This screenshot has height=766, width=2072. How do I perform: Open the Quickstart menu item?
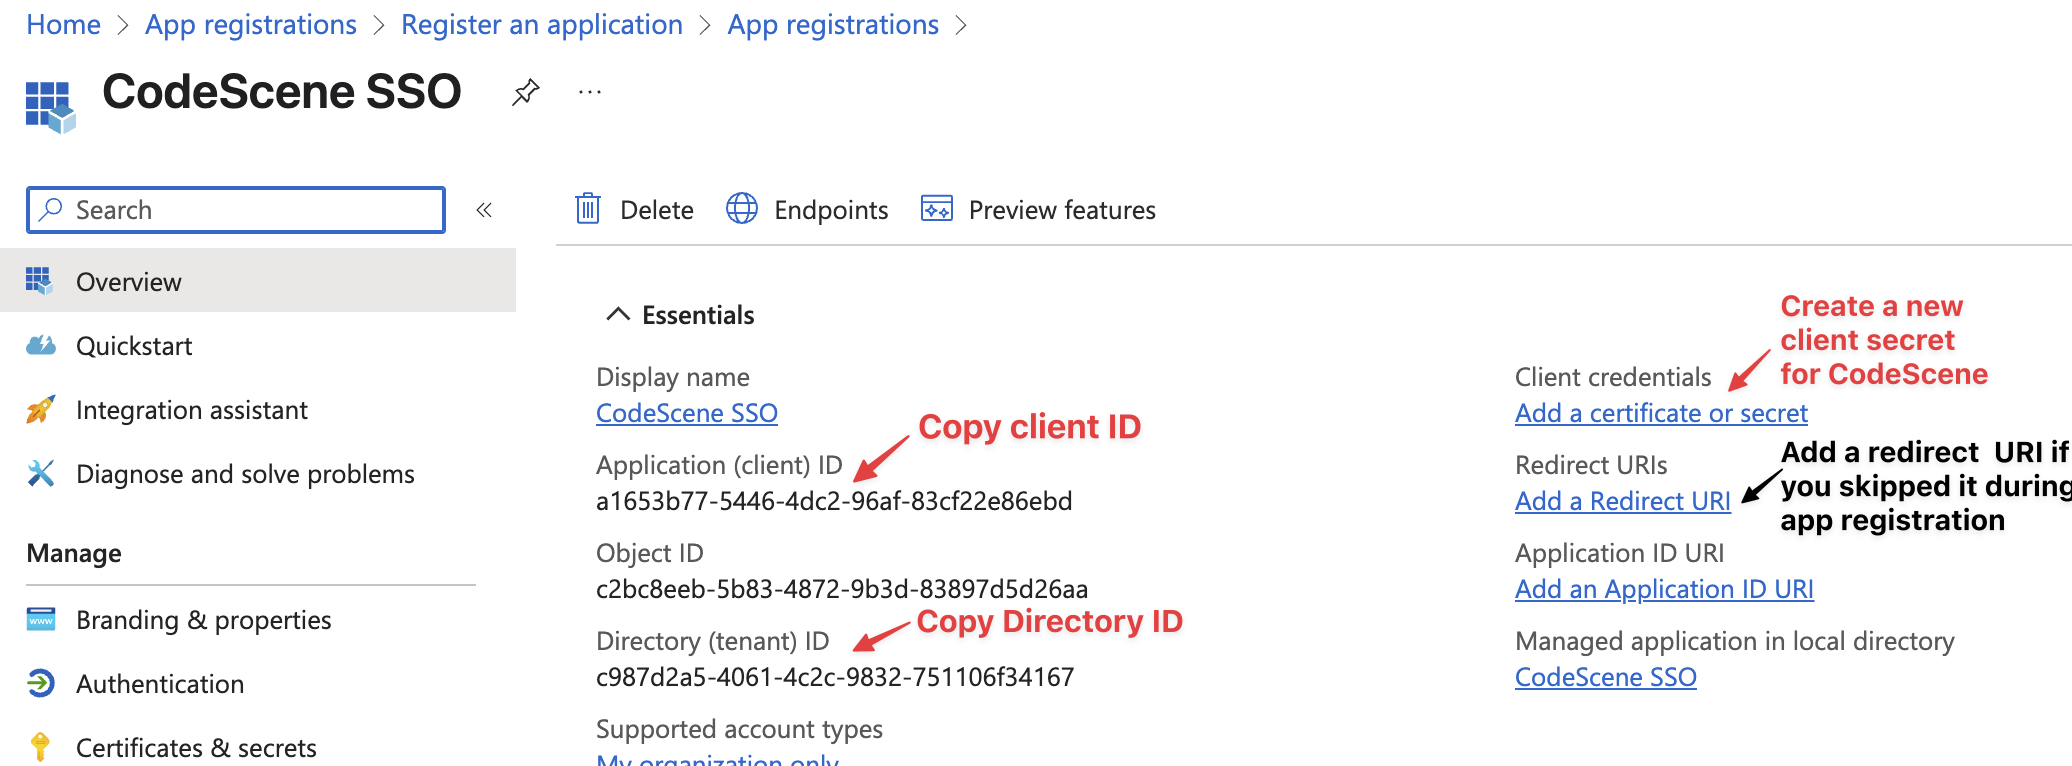(258, 345)
